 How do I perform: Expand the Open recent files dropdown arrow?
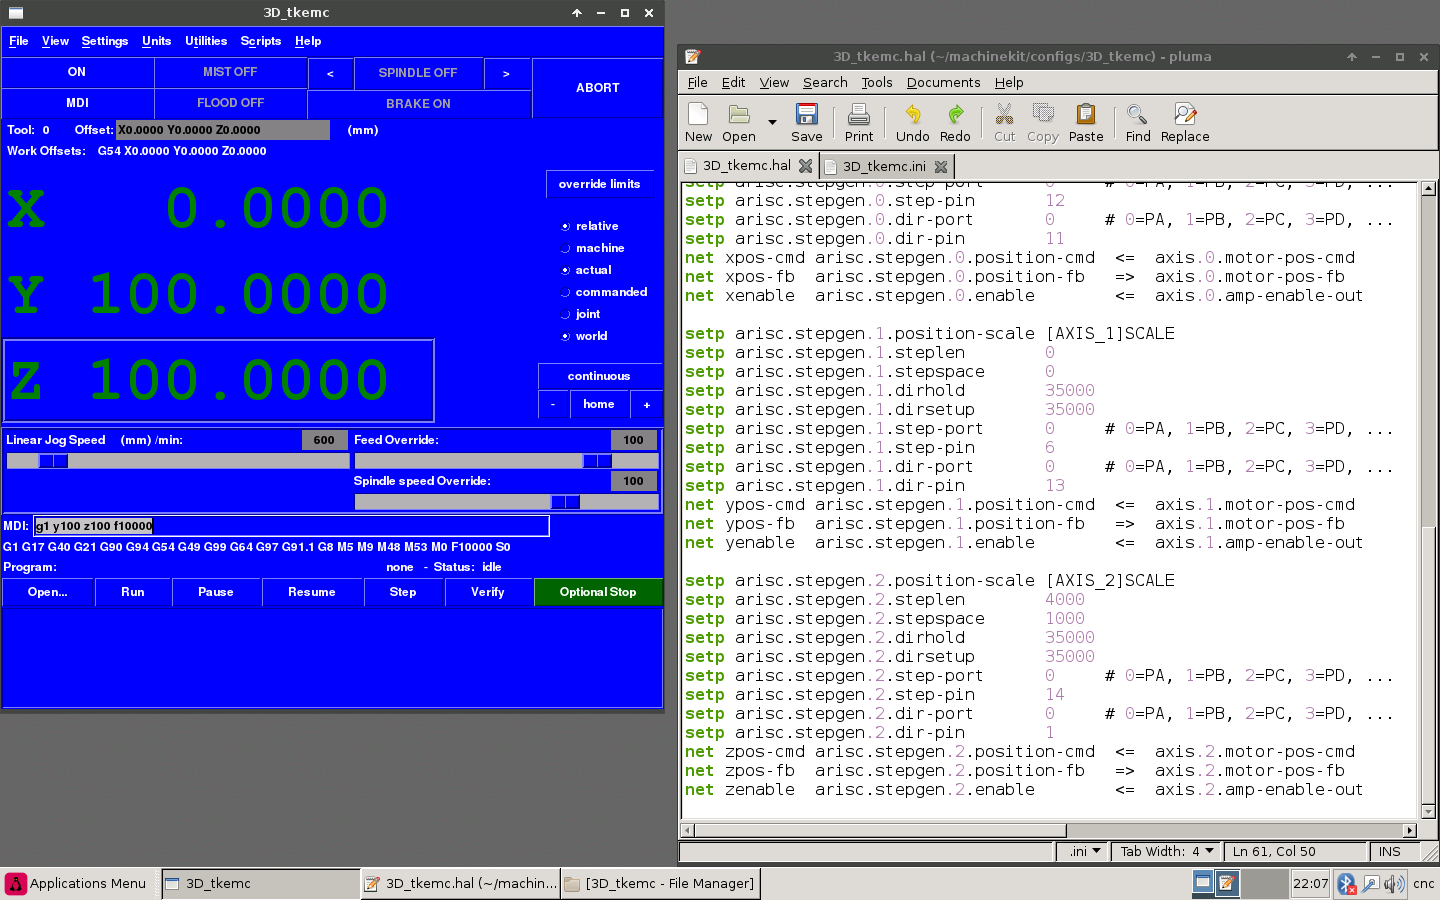coord(772,123)
